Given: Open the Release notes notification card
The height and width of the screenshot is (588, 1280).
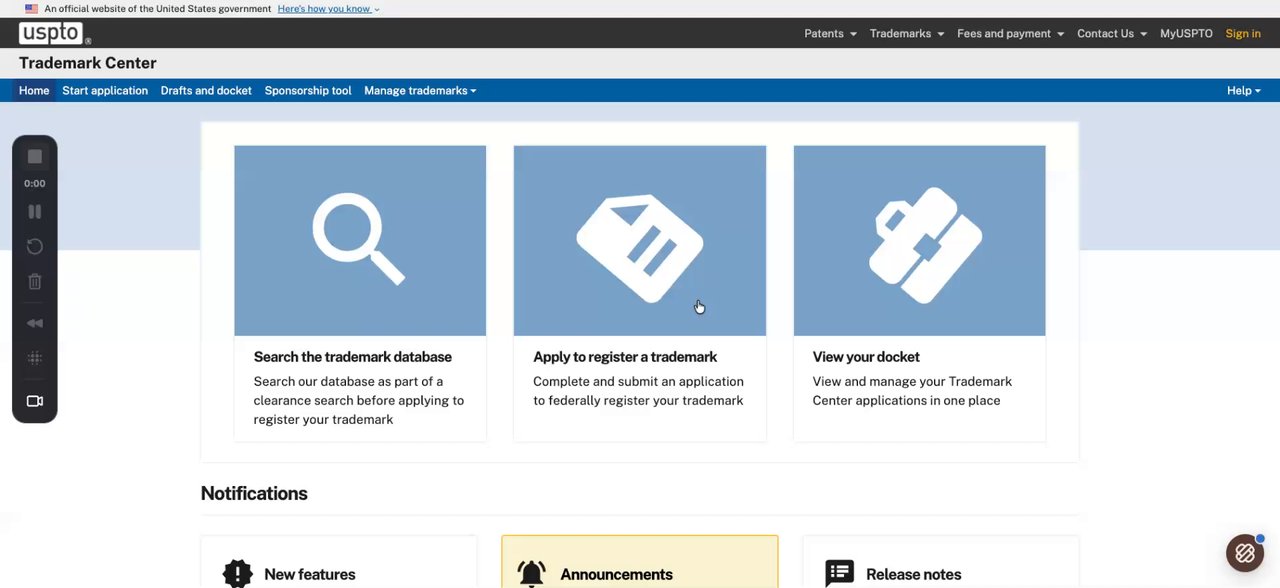Looking at the screenshot, I should point(941,562).
